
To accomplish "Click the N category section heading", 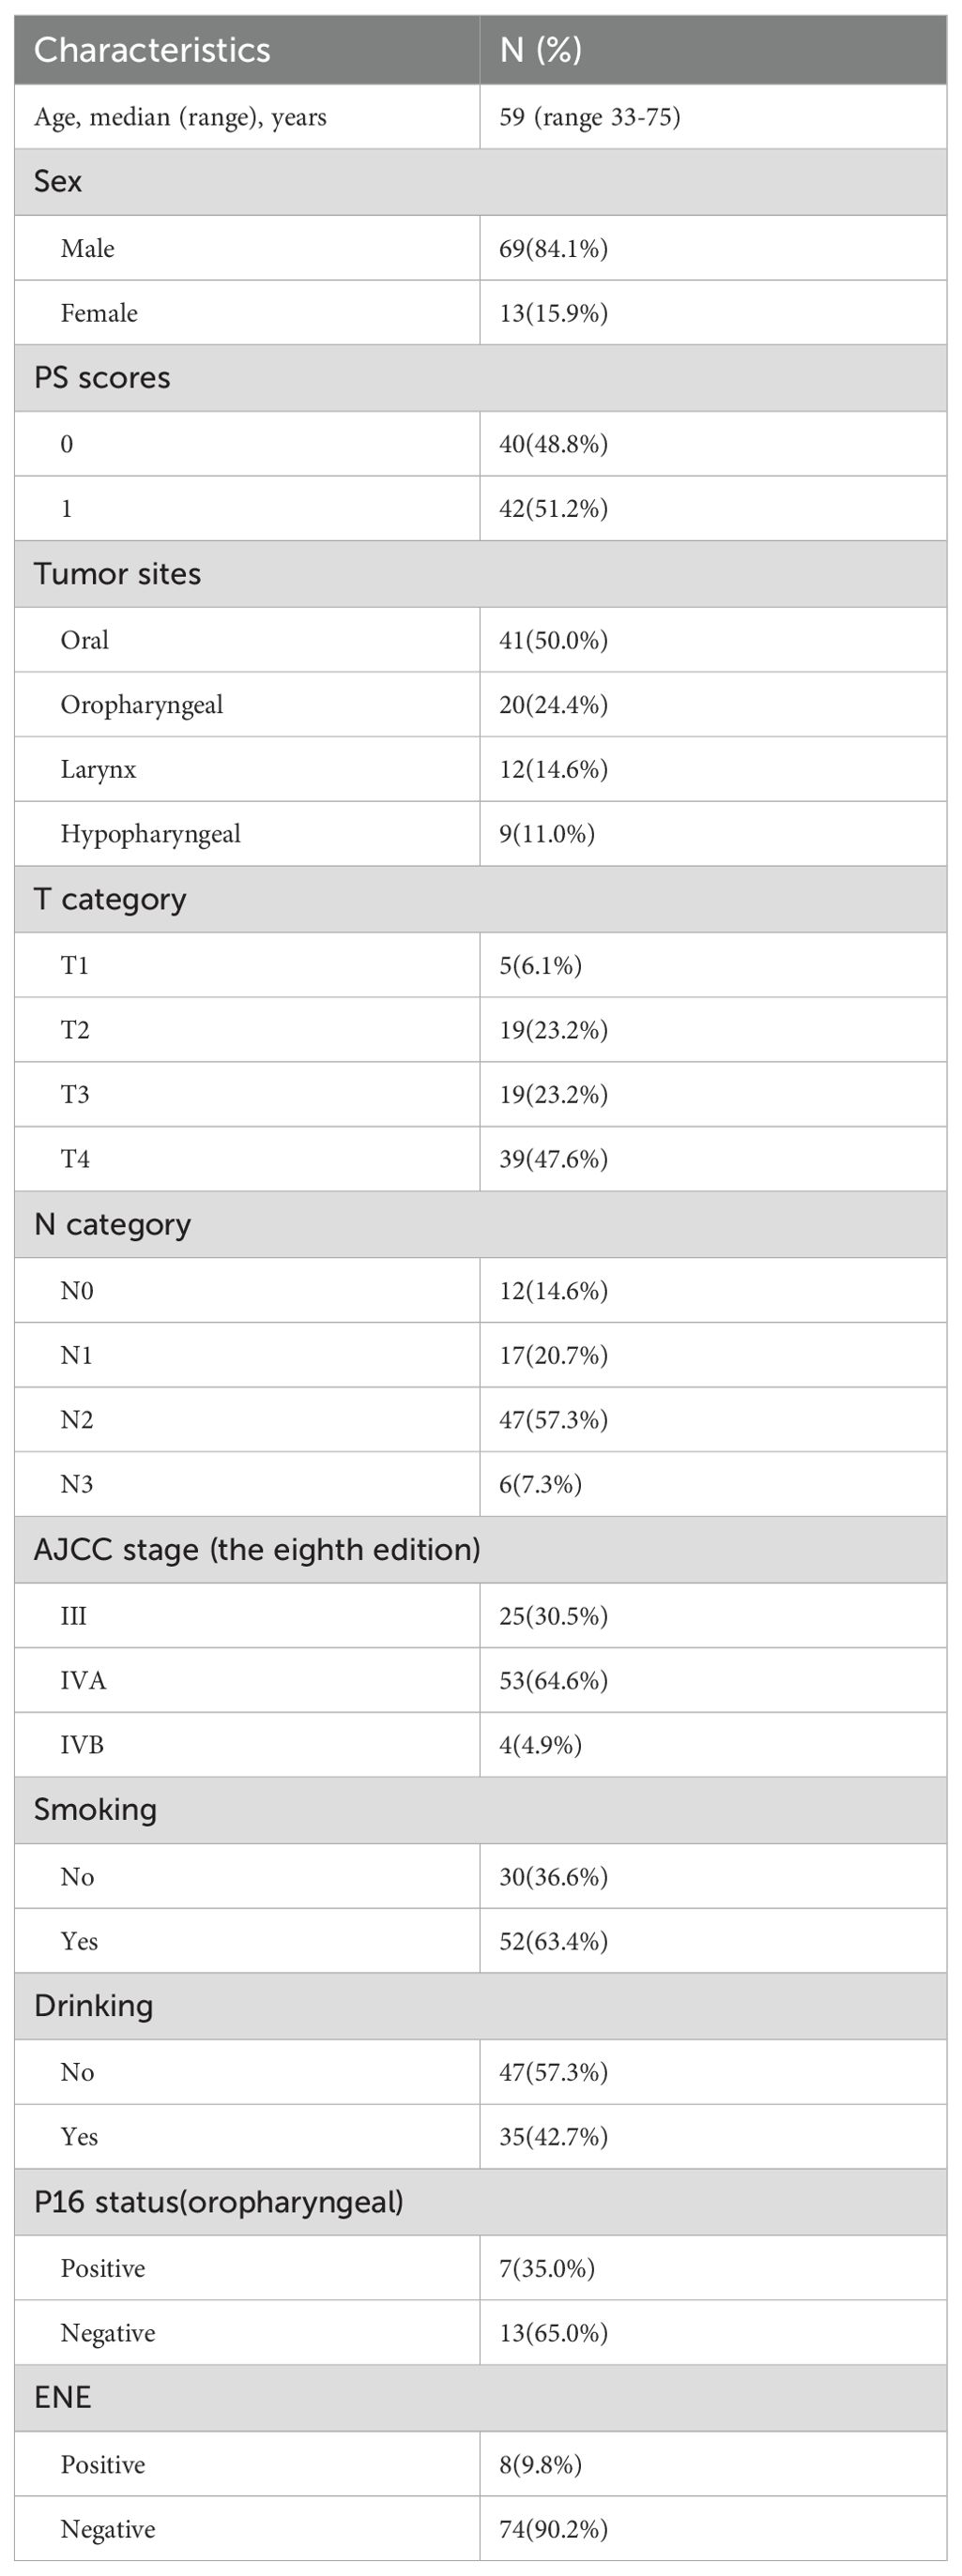I will (x=112, y=1224).
